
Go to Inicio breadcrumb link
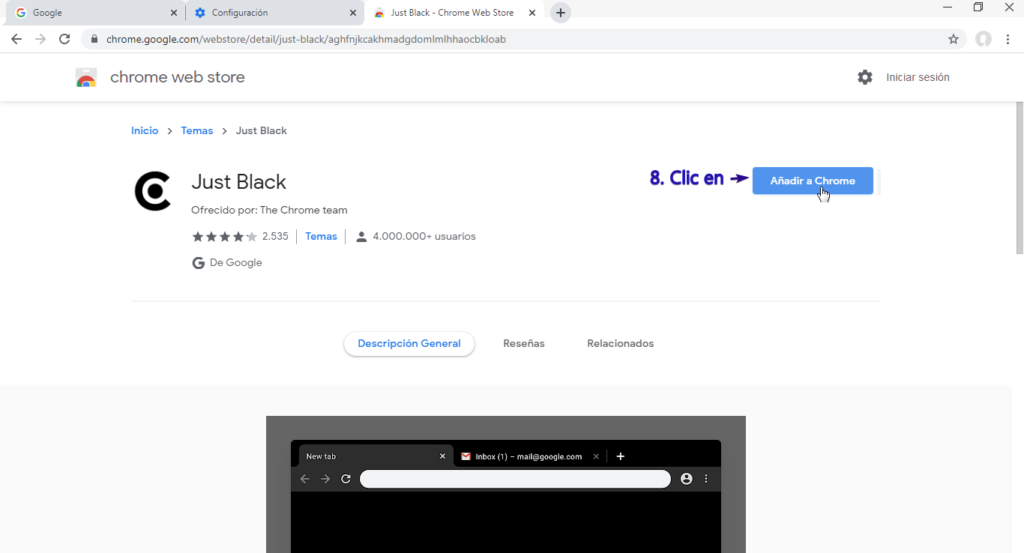point(144,131)
